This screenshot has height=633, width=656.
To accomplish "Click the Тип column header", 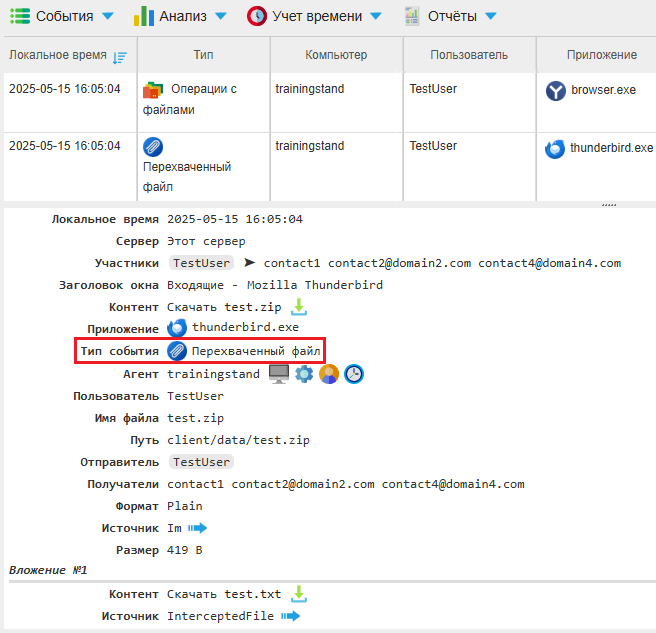I will [x=203, y=55].
